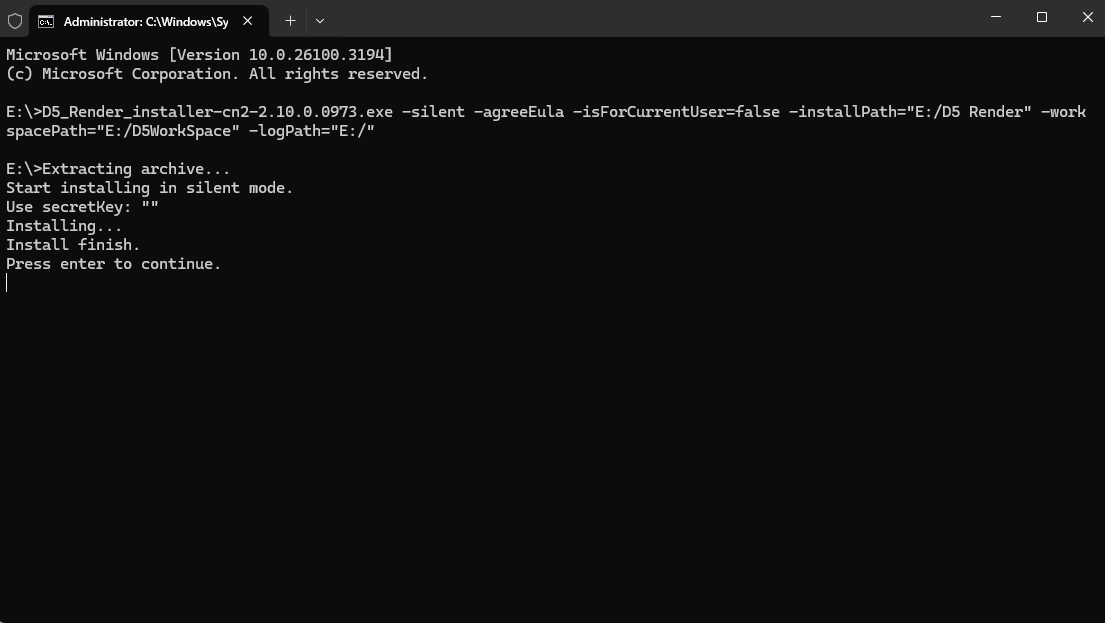Click the administrator shield icon
The width and height of the screenshot is (1105, 623).
click(x=15, y=20)
